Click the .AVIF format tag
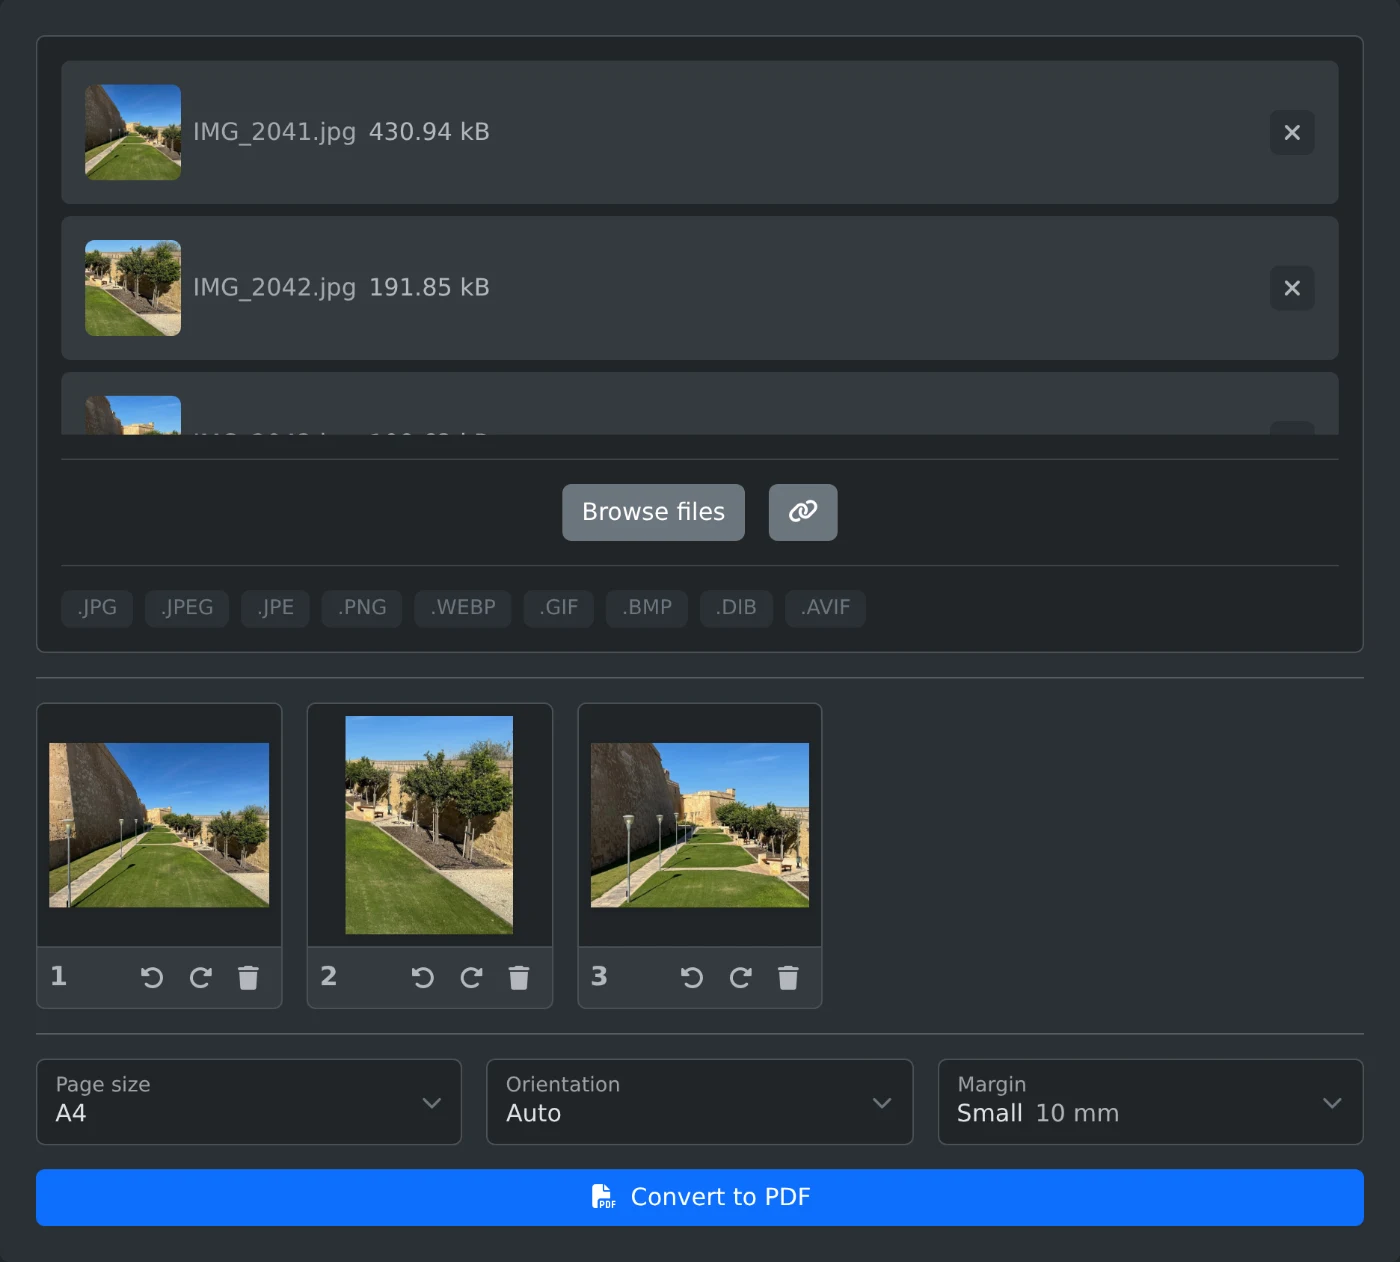The width and height of the screenshot is (1400, 1262). [825, 608]
